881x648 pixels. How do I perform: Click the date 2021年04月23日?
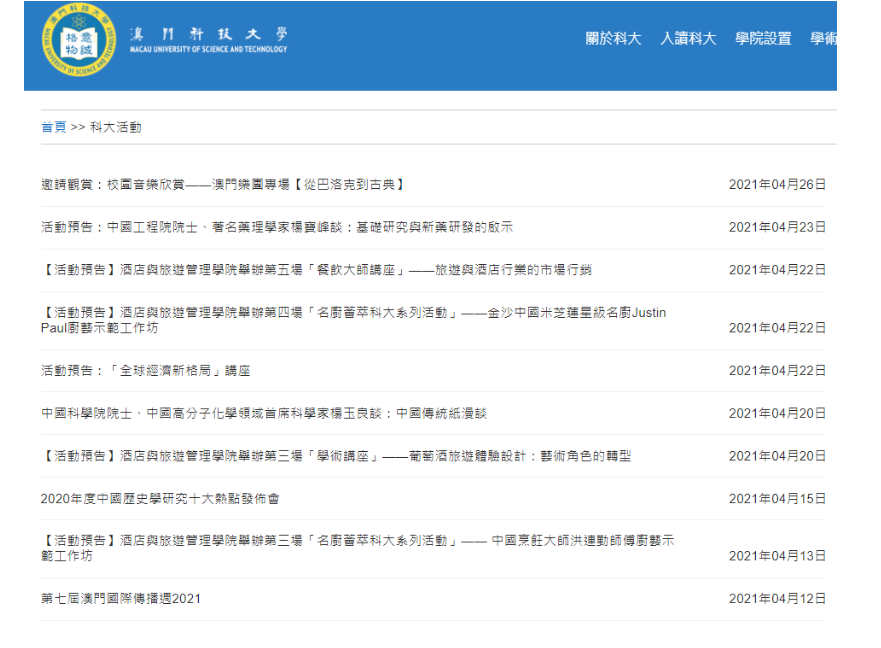tap(777, 227)
